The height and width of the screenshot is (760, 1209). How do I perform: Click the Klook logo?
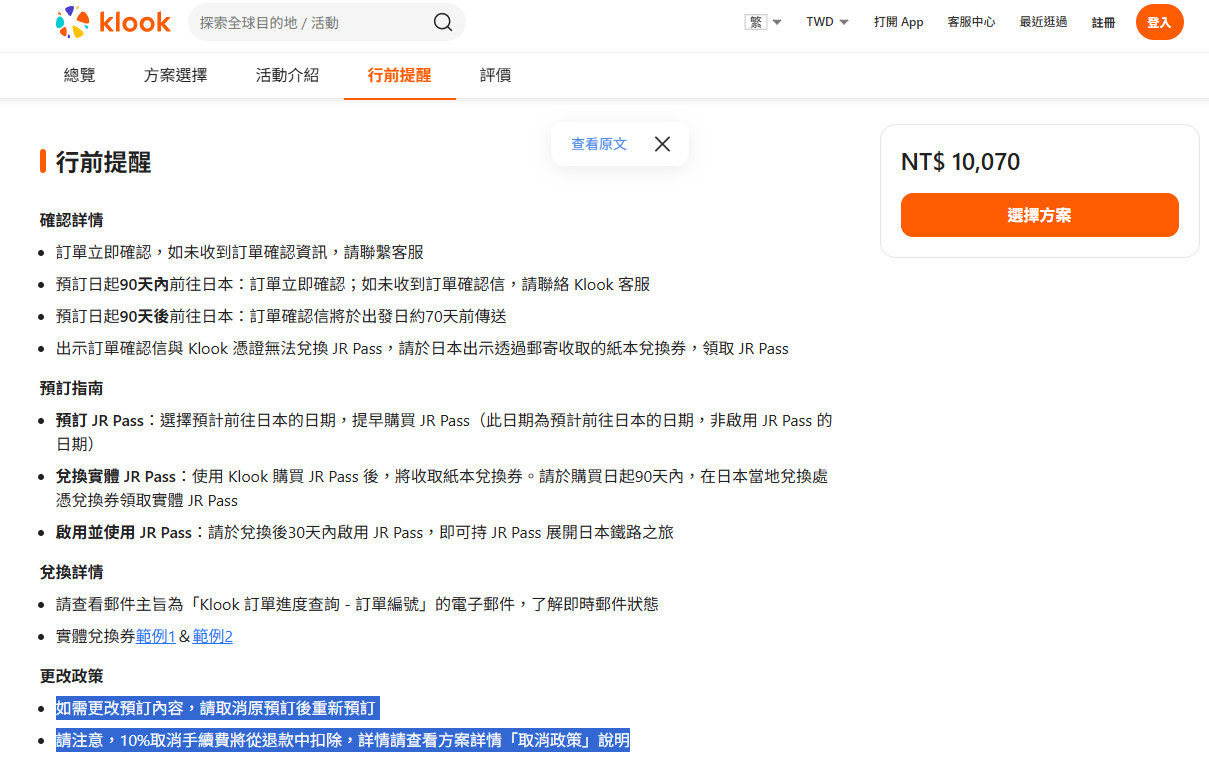tap(113, 22)
